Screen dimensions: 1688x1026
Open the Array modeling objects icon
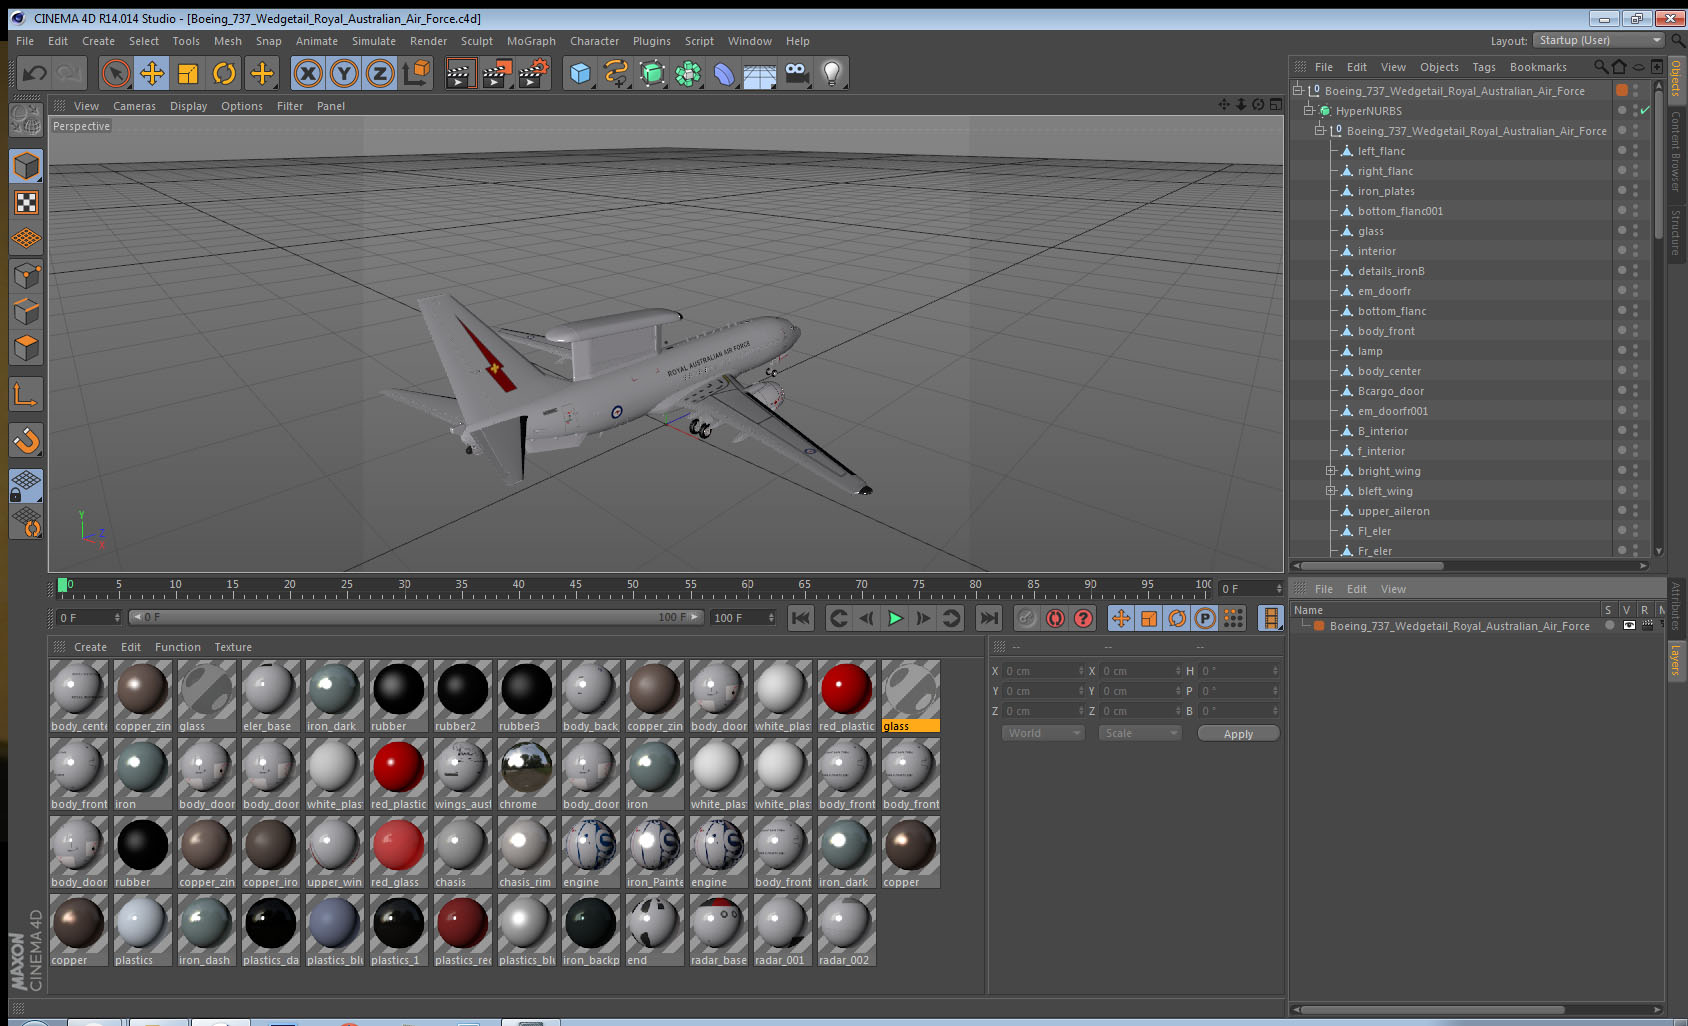tap(688, 73)
